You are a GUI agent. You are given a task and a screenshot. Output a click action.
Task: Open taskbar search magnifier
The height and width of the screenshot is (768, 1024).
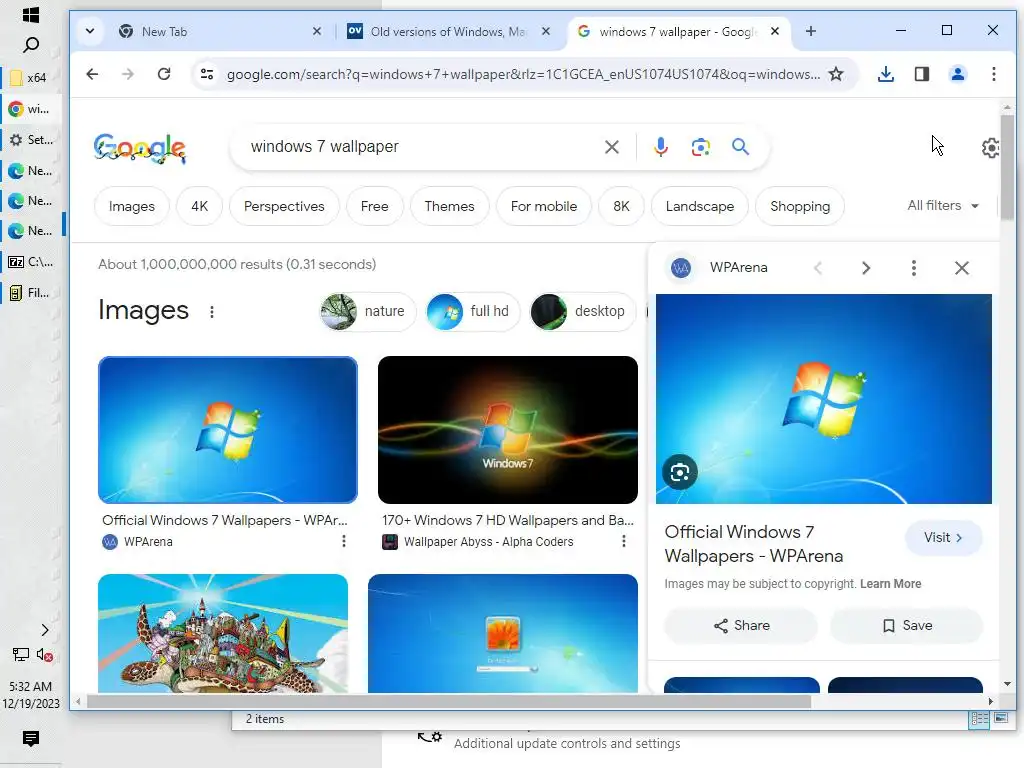(x=31, y=45)
